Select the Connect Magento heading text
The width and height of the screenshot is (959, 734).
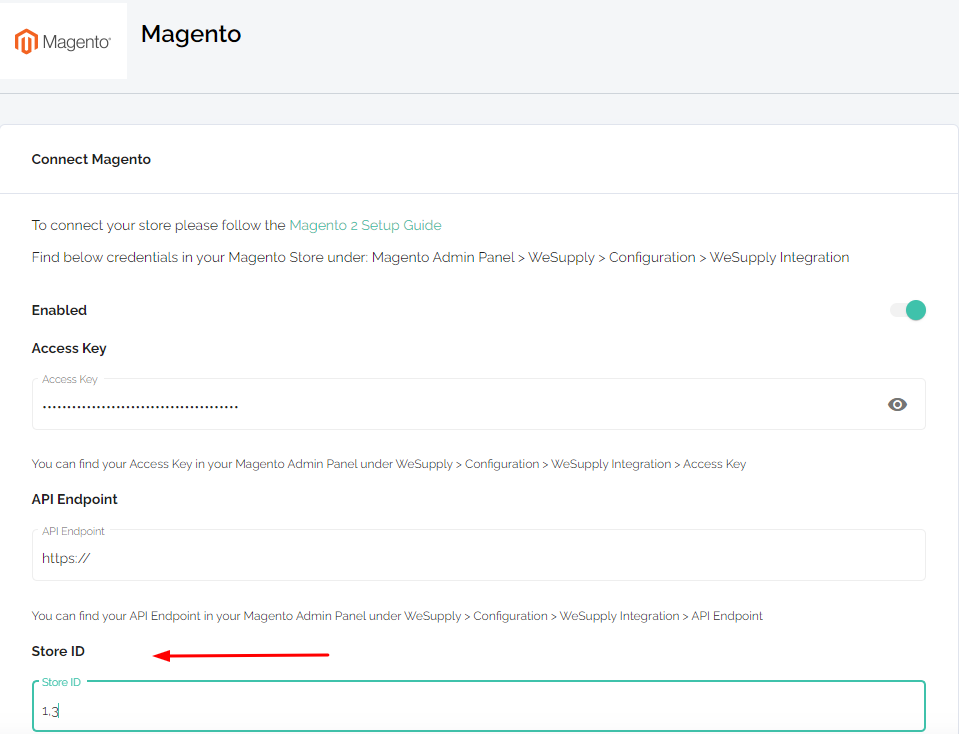91,159
